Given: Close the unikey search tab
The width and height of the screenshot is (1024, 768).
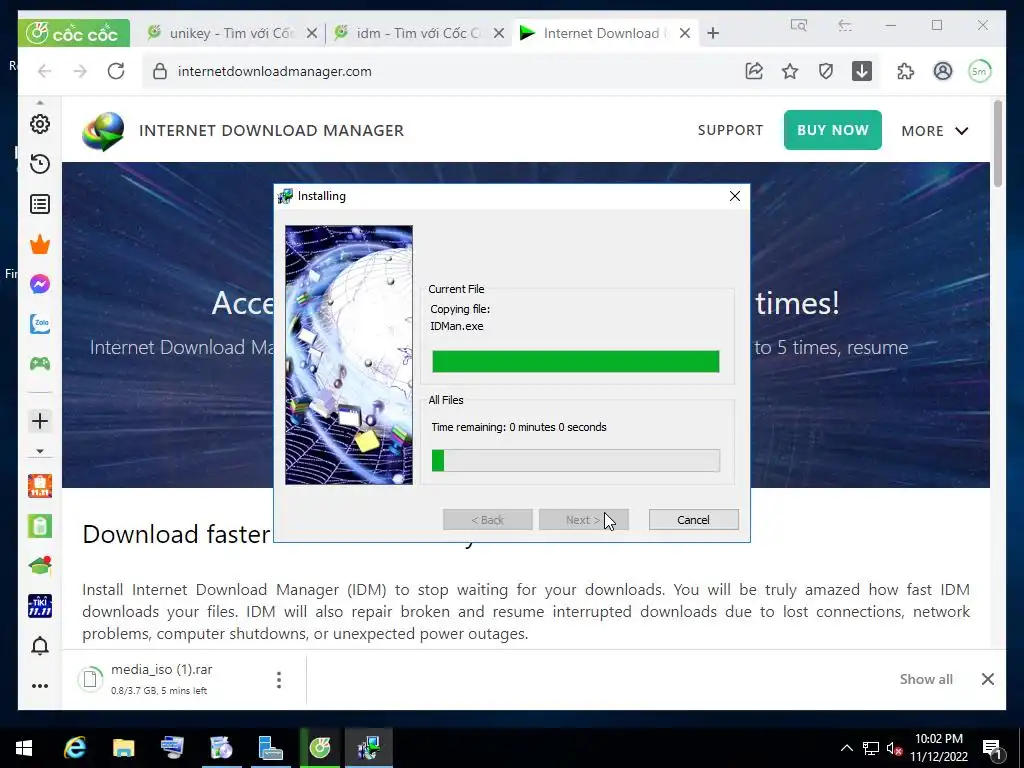Looking at the screenshot, I should (x=312, y=33).
